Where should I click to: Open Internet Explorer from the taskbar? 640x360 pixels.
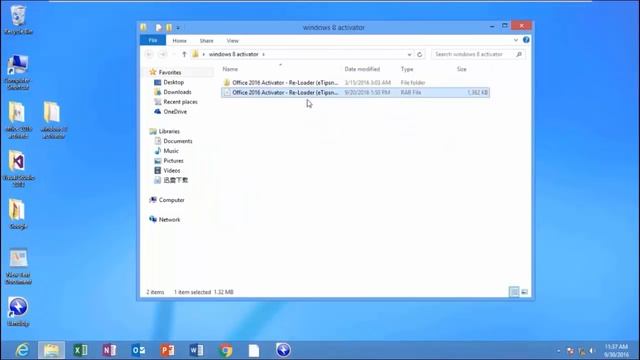(x=22, y=350)
